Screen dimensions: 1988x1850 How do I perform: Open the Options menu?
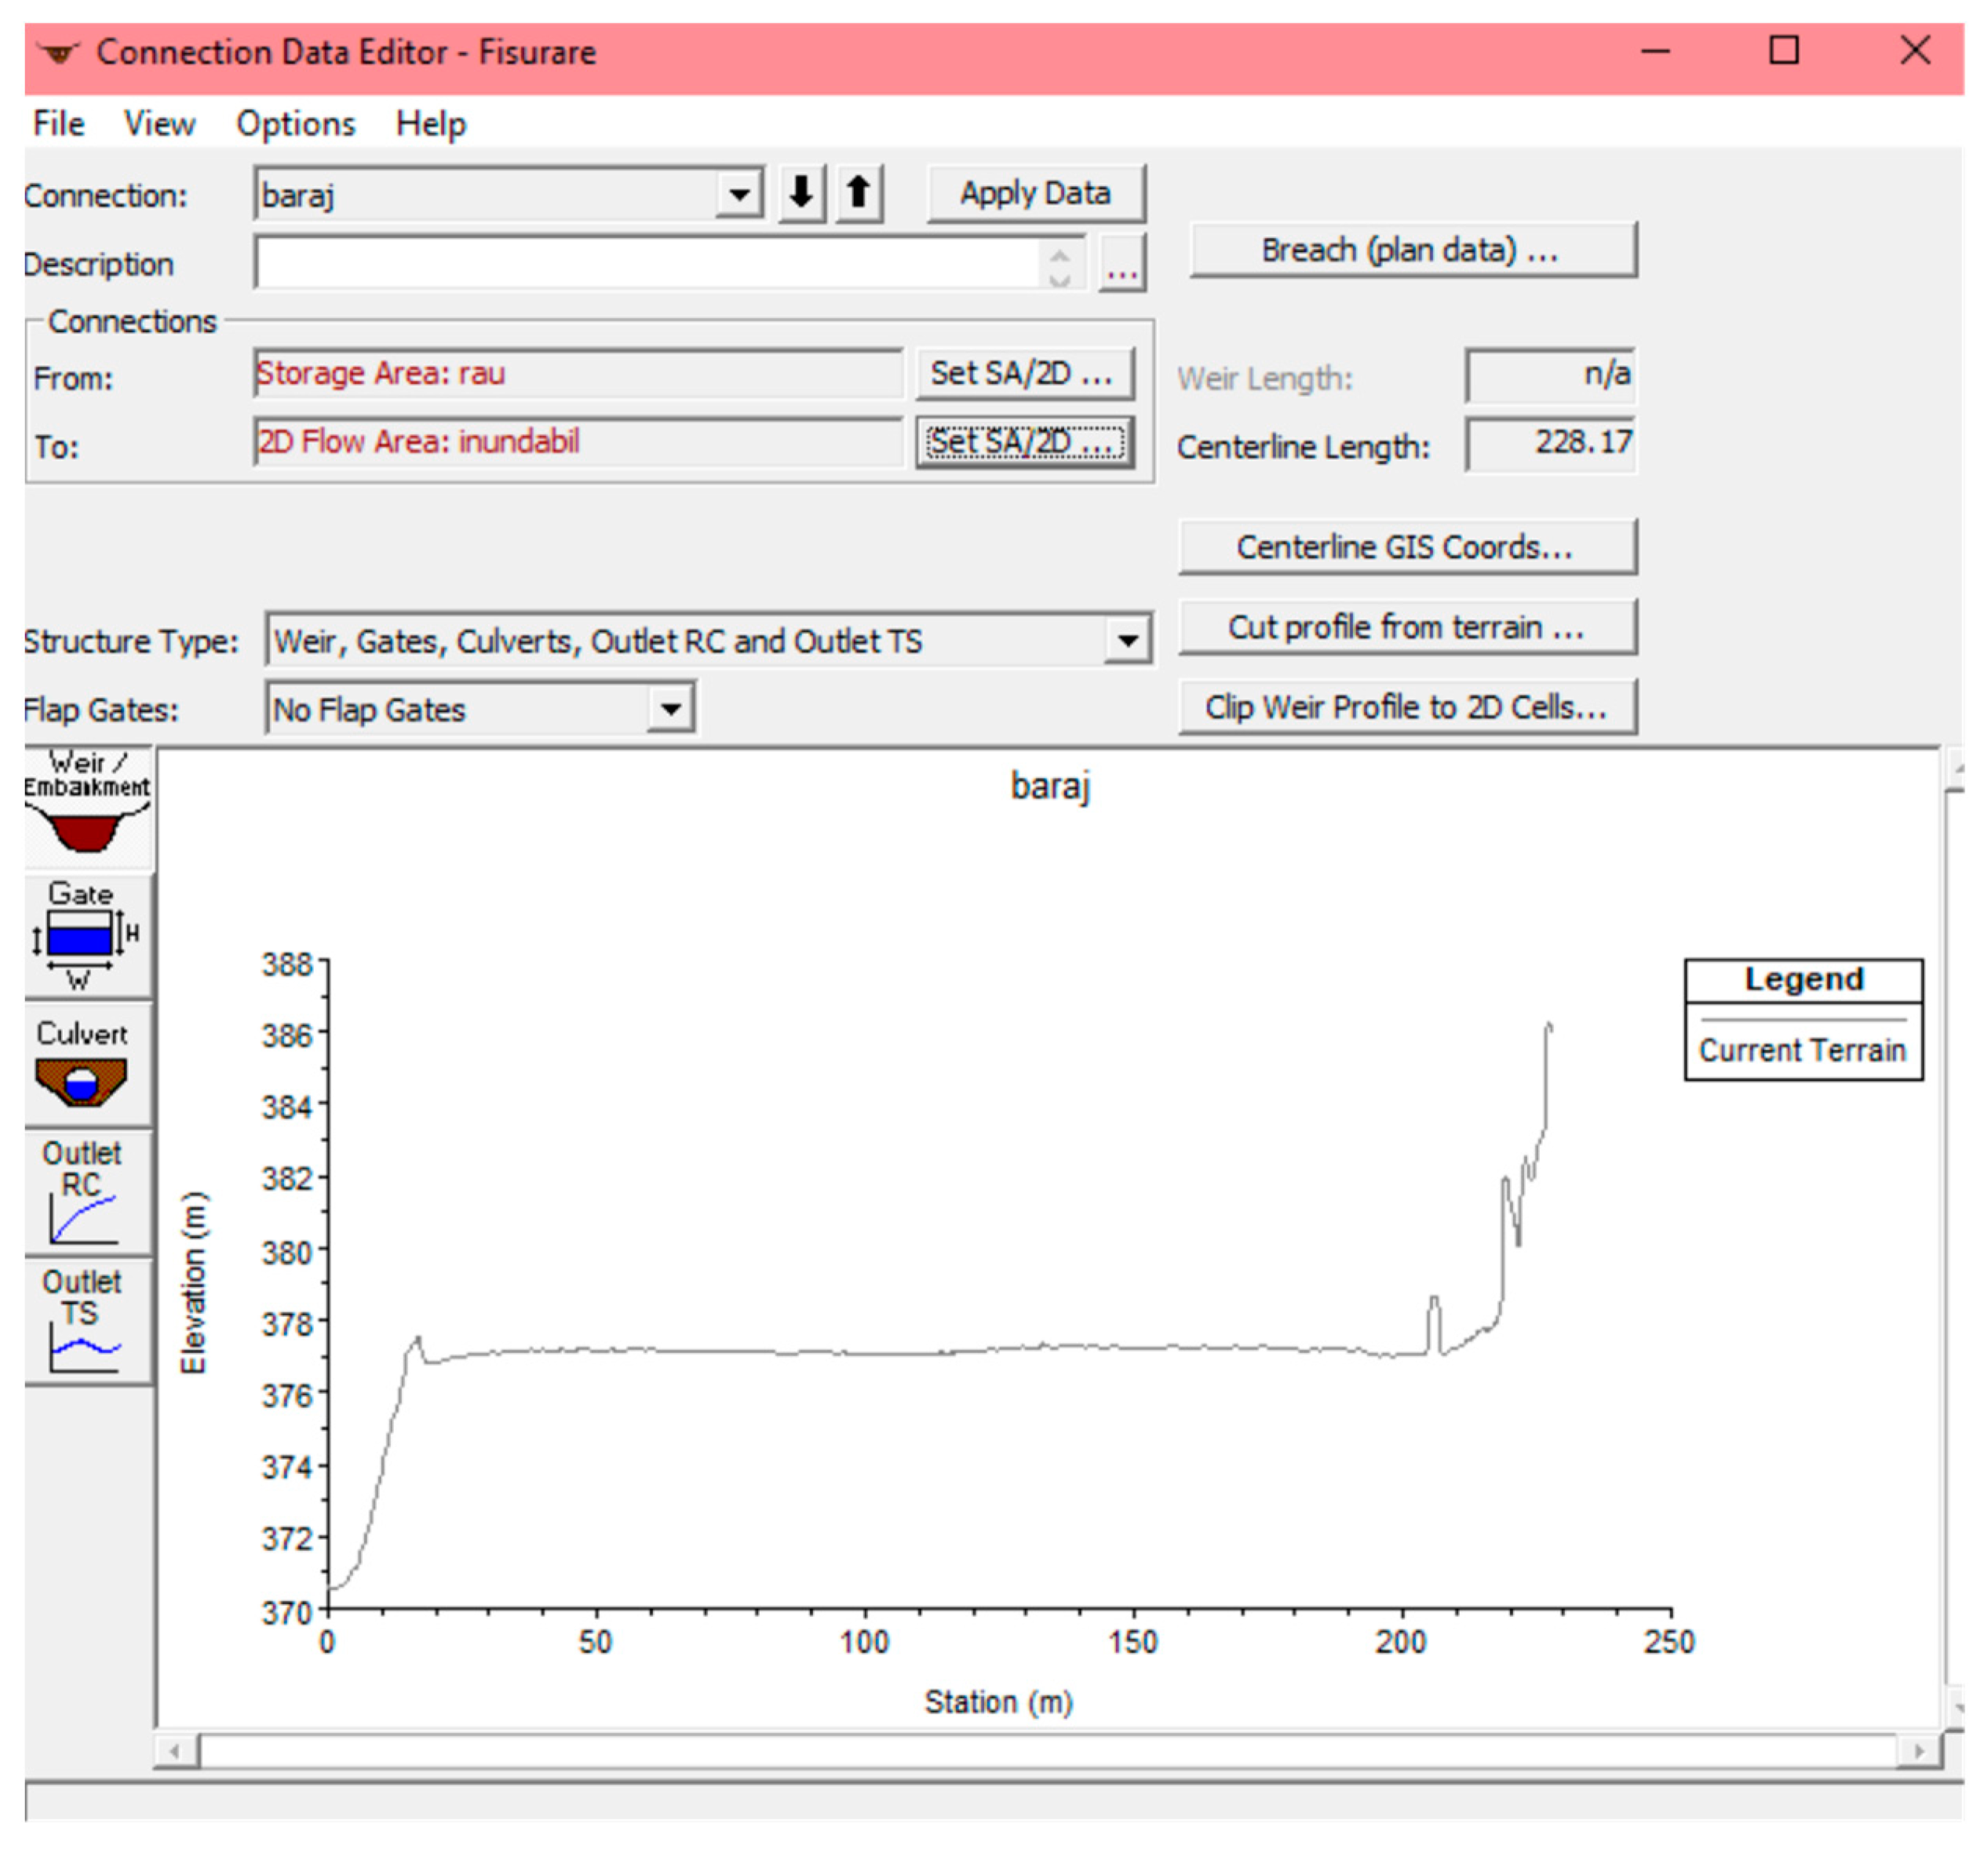point(295,124)
